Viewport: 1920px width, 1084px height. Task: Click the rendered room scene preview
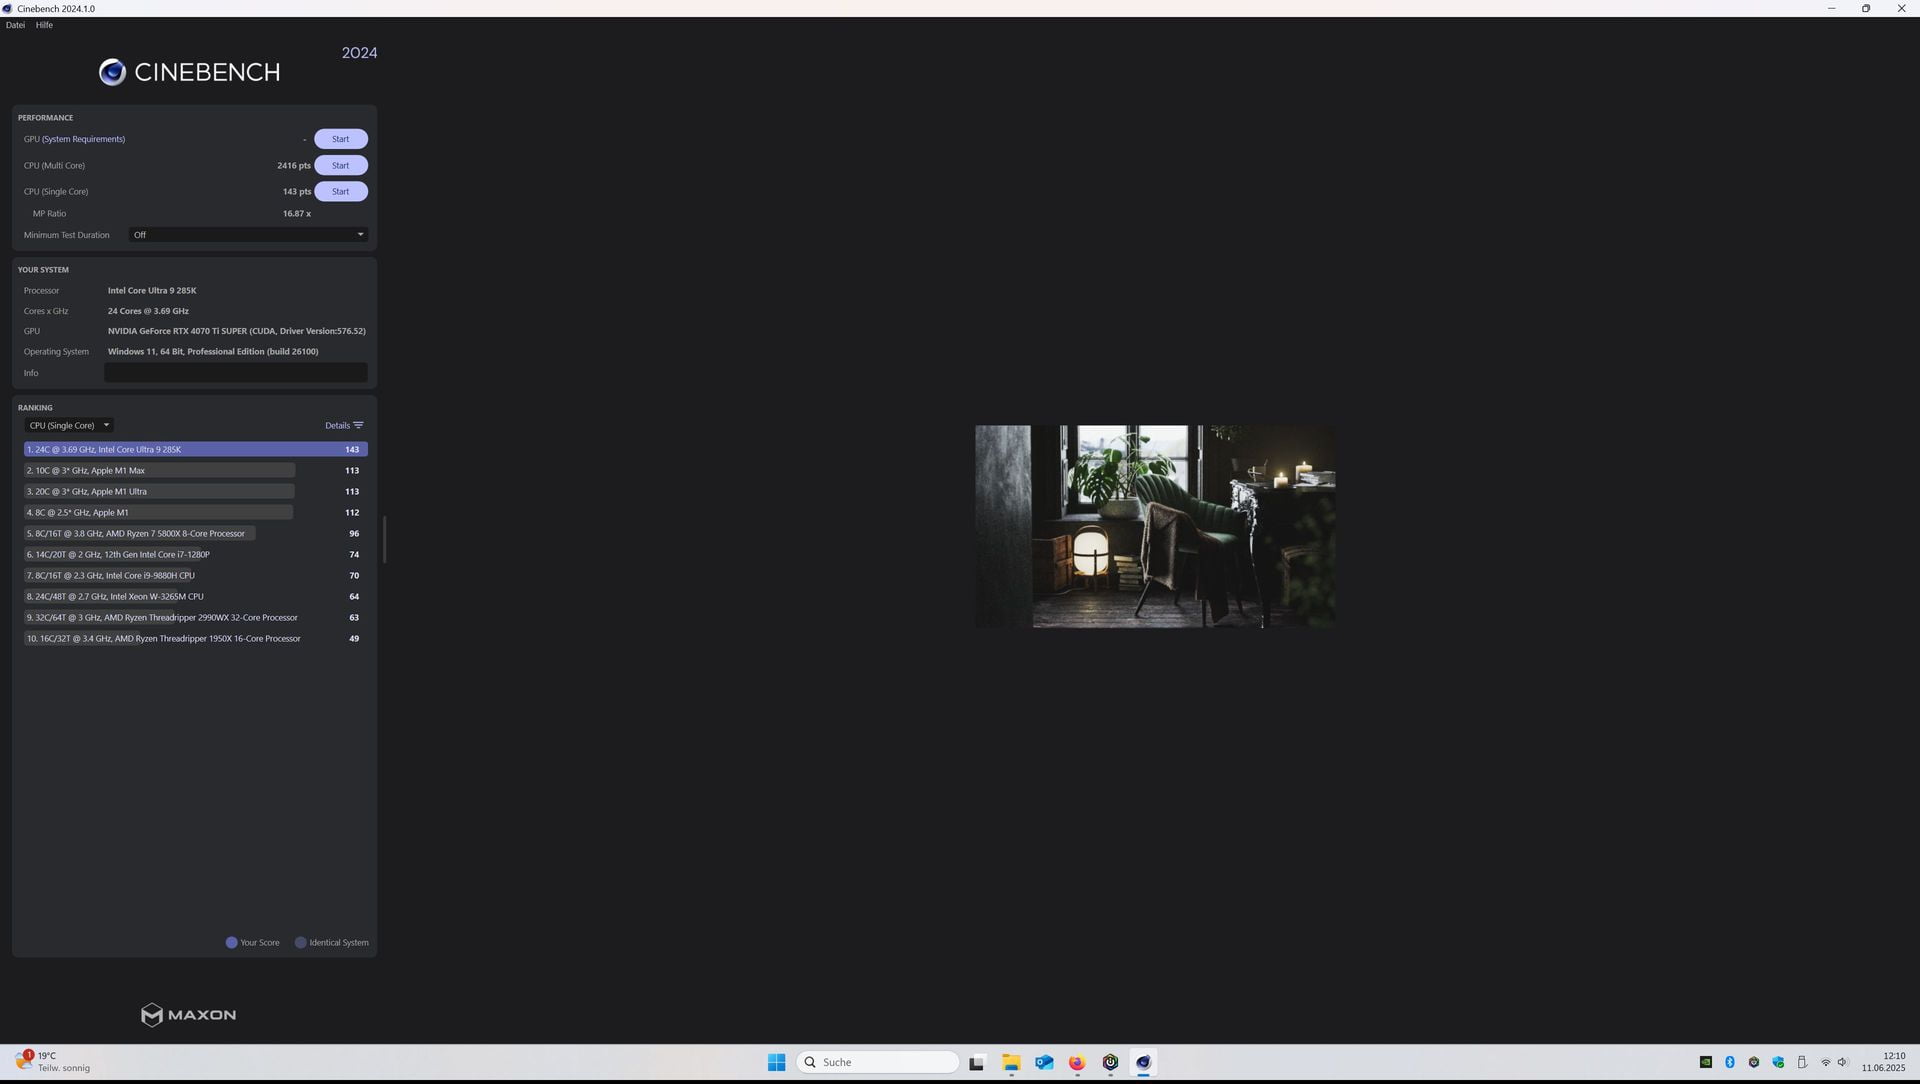(1155, 527)
